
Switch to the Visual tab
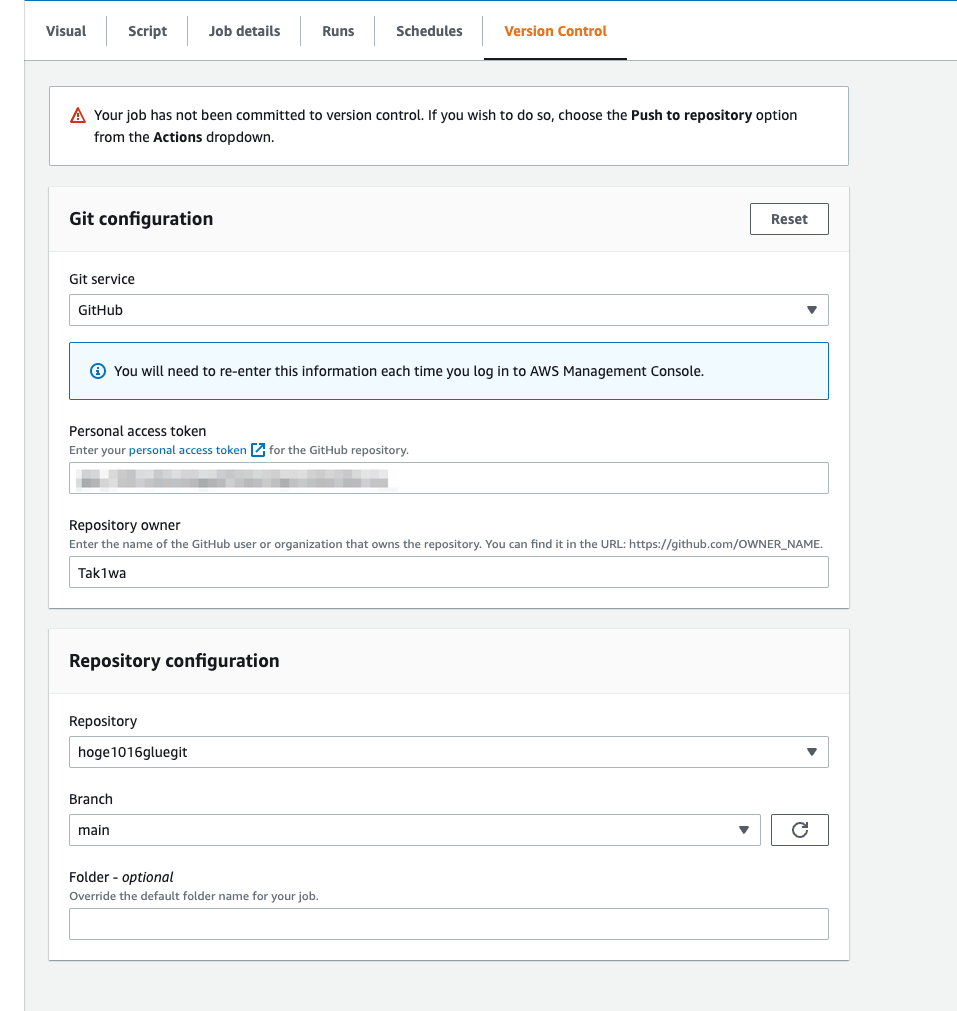[65, 31]
